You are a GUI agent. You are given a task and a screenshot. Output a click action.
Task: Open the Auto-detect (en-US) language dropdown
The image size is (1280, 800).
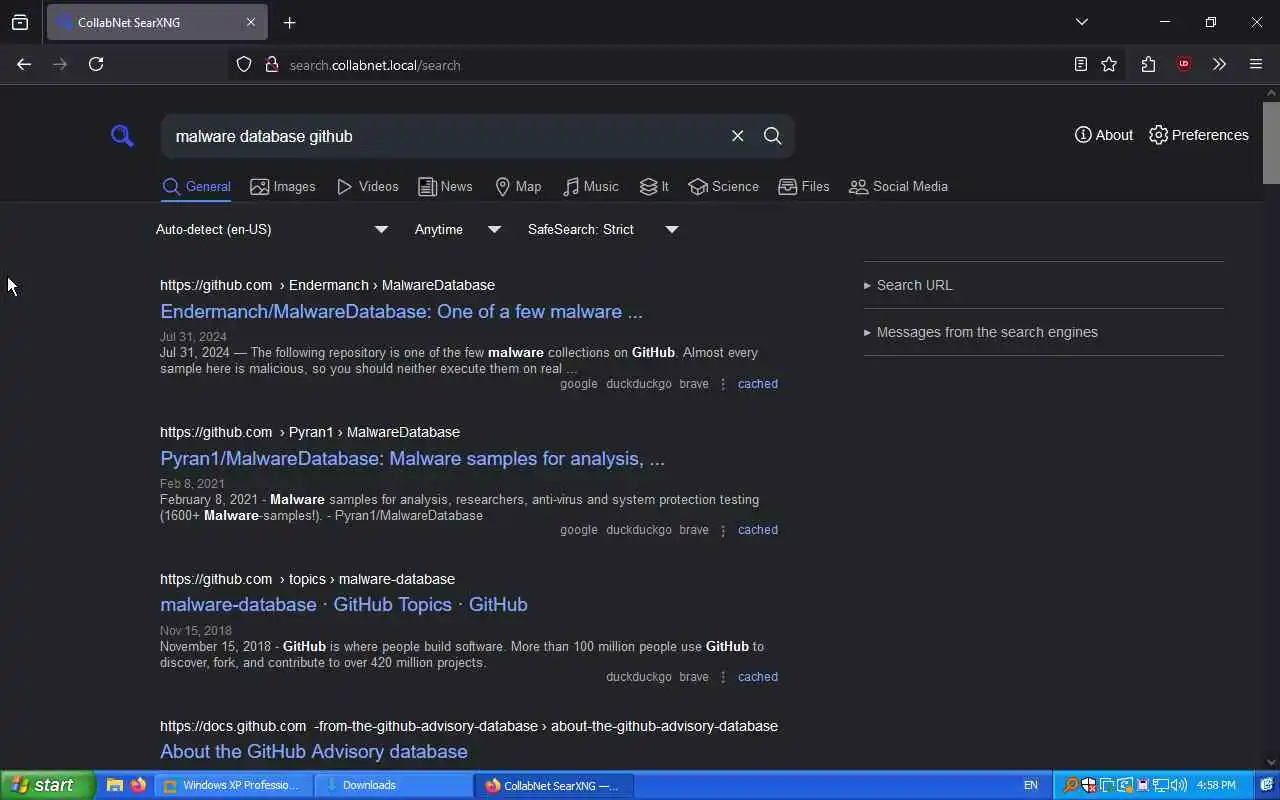pyautogui.click(x=272, y=229)
